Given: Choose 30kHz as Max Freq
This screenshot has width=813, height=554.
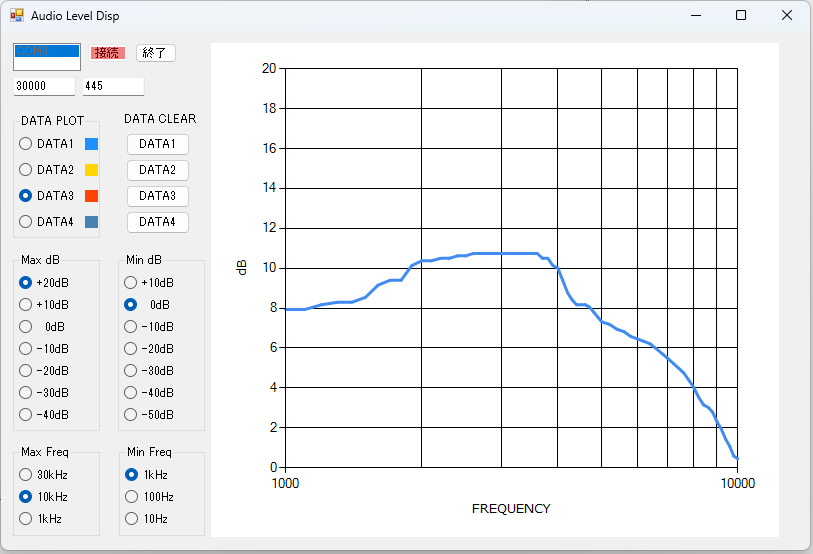Looking at the screenshot, I should point(27,475).
